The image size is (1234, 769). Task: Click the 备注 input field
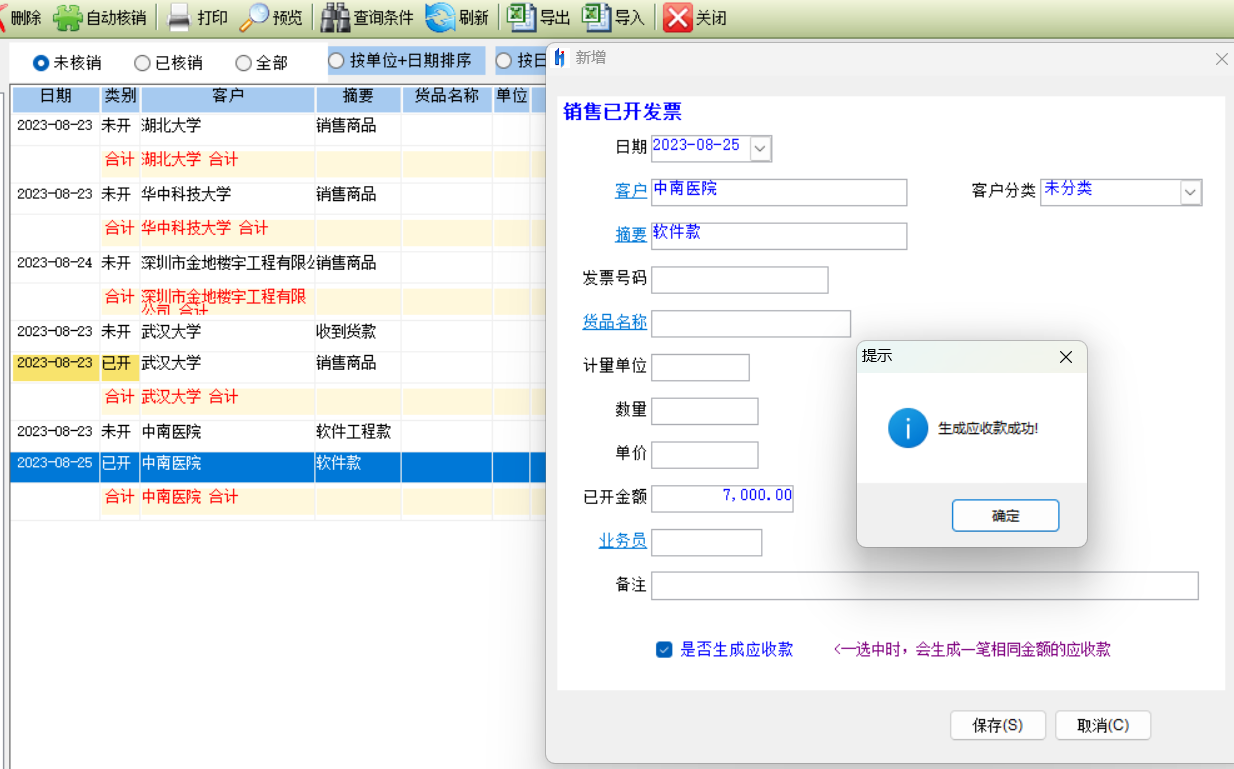pyautogui.click(x=925, y=586)
